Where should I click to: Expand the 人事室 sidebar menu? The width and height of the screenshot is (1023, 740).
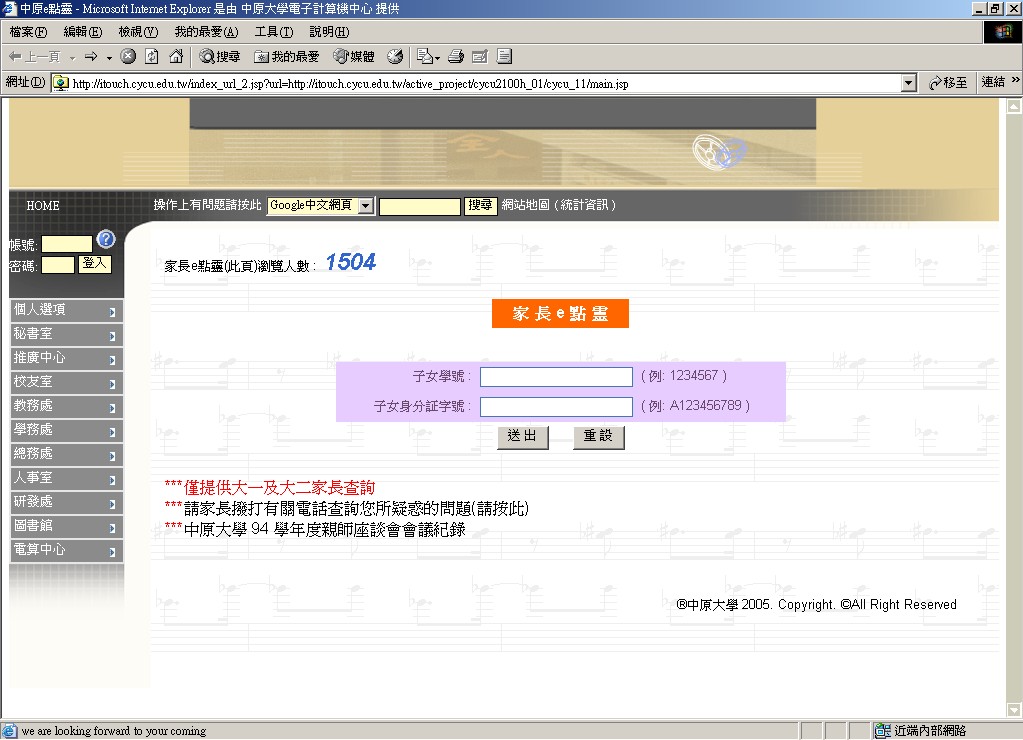pos(66,478)
